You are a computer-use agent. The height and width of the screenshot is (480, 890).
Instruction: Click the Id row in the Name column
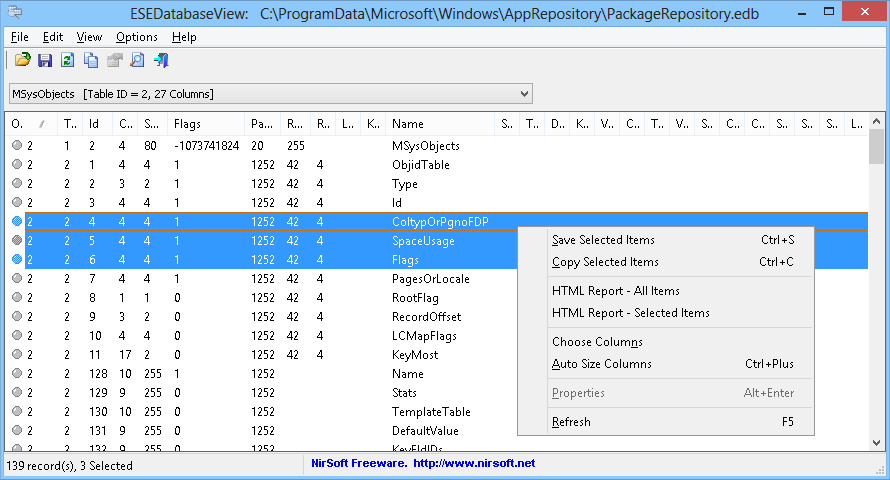click(397, 203)
